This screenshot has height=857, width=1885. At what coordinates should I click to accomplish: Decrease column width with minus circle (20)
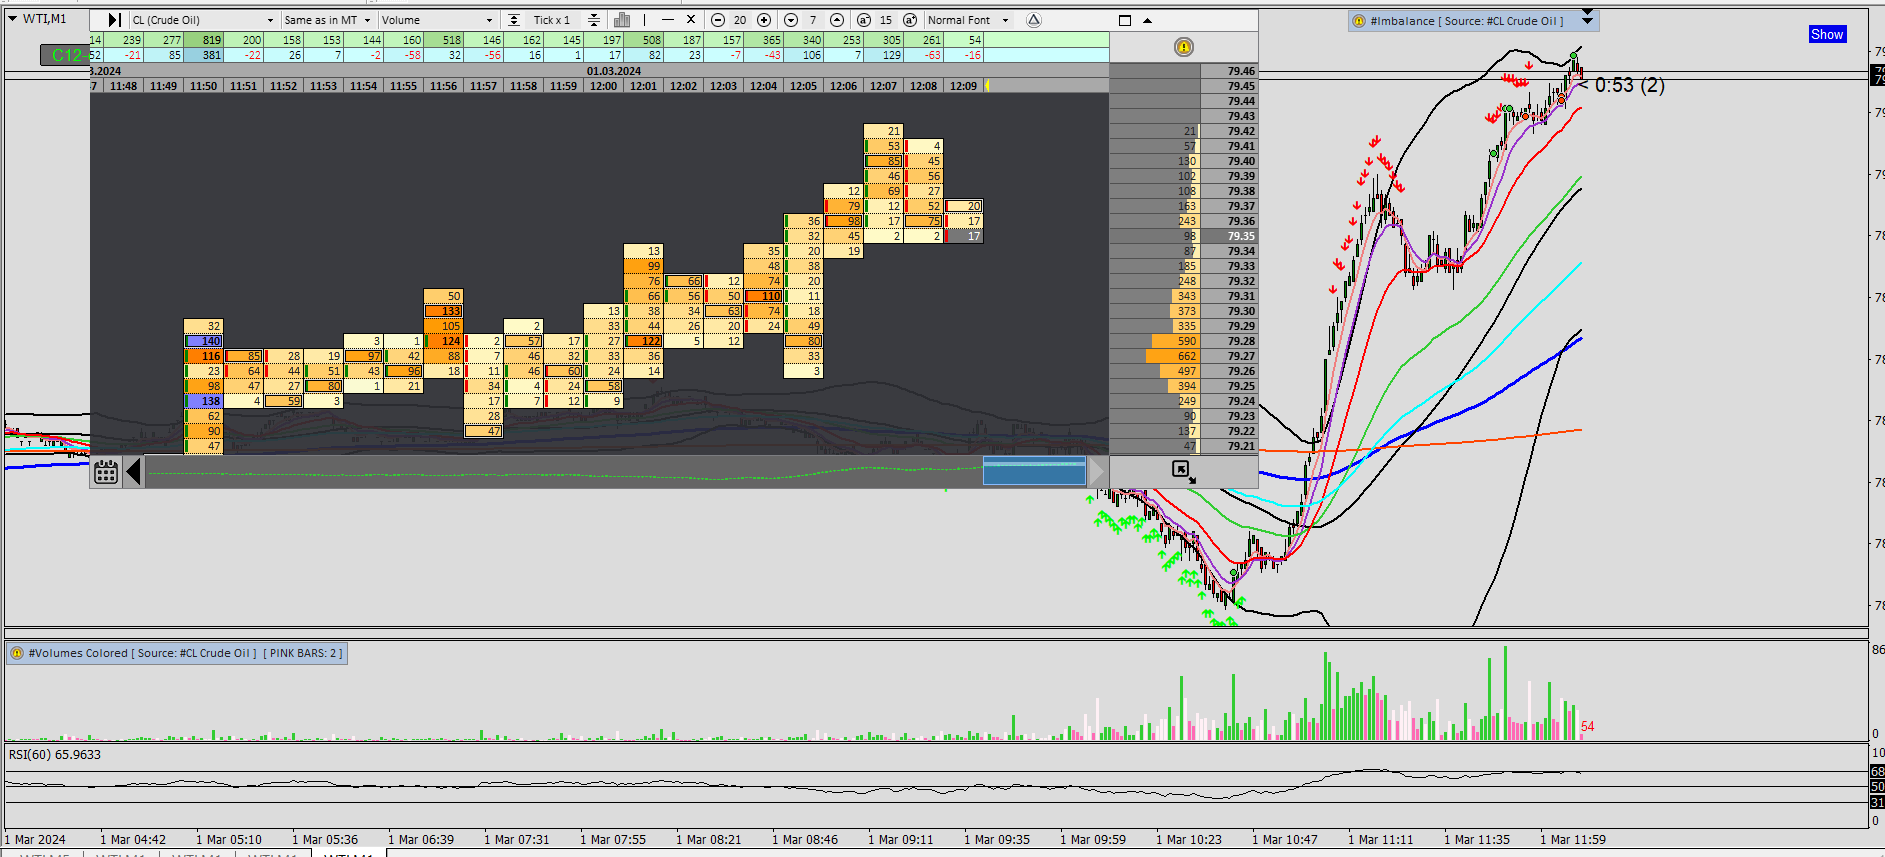point(717,20)
